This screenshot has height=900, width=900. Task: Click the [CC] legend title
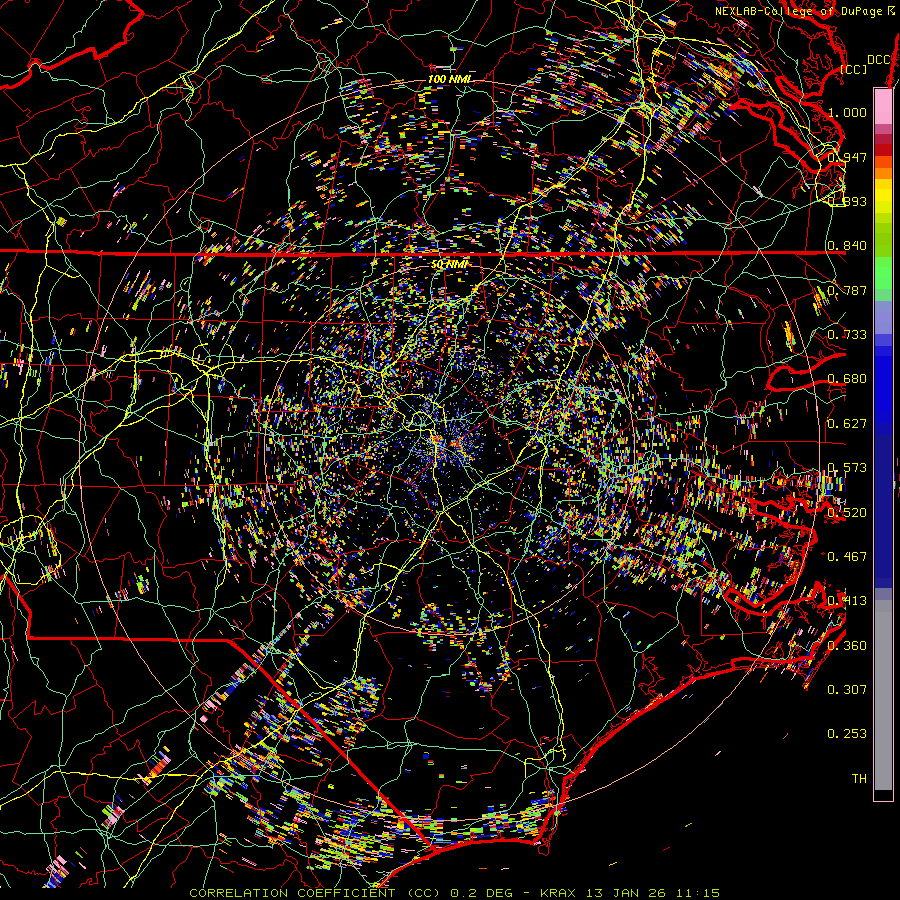point(853,69)
